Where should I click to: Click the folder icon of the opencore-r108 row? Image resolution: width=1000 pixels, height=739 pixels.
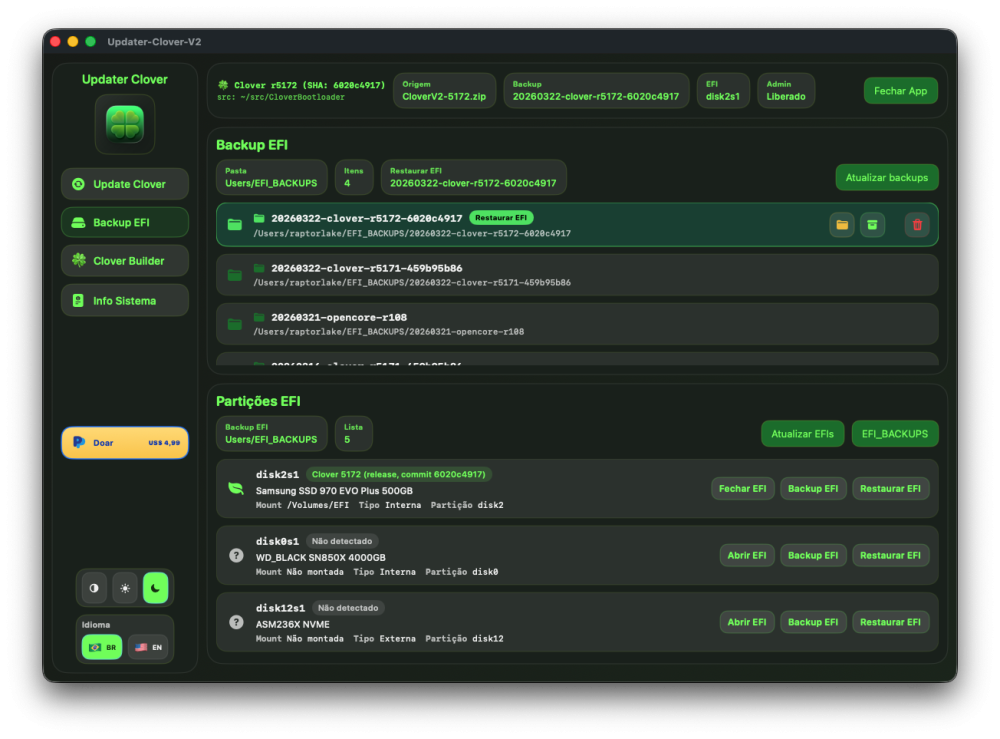(x=235, y=324)
